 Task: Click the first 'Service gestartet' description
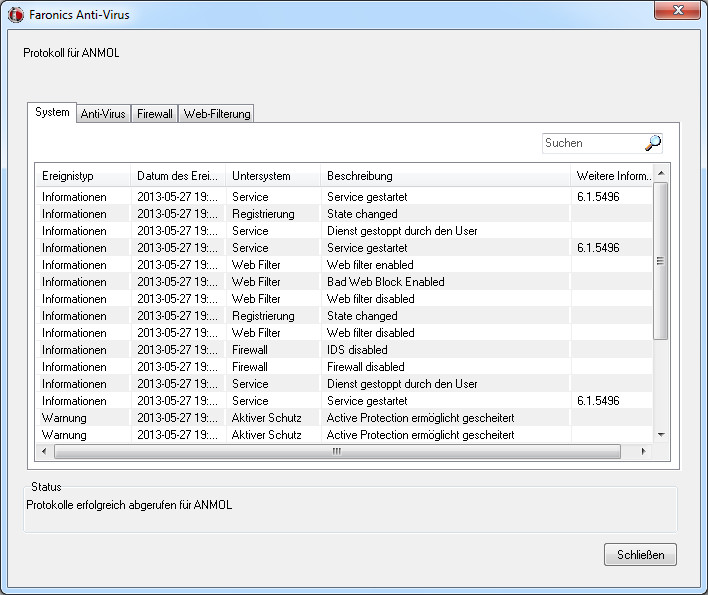click(x=367, y=197)
